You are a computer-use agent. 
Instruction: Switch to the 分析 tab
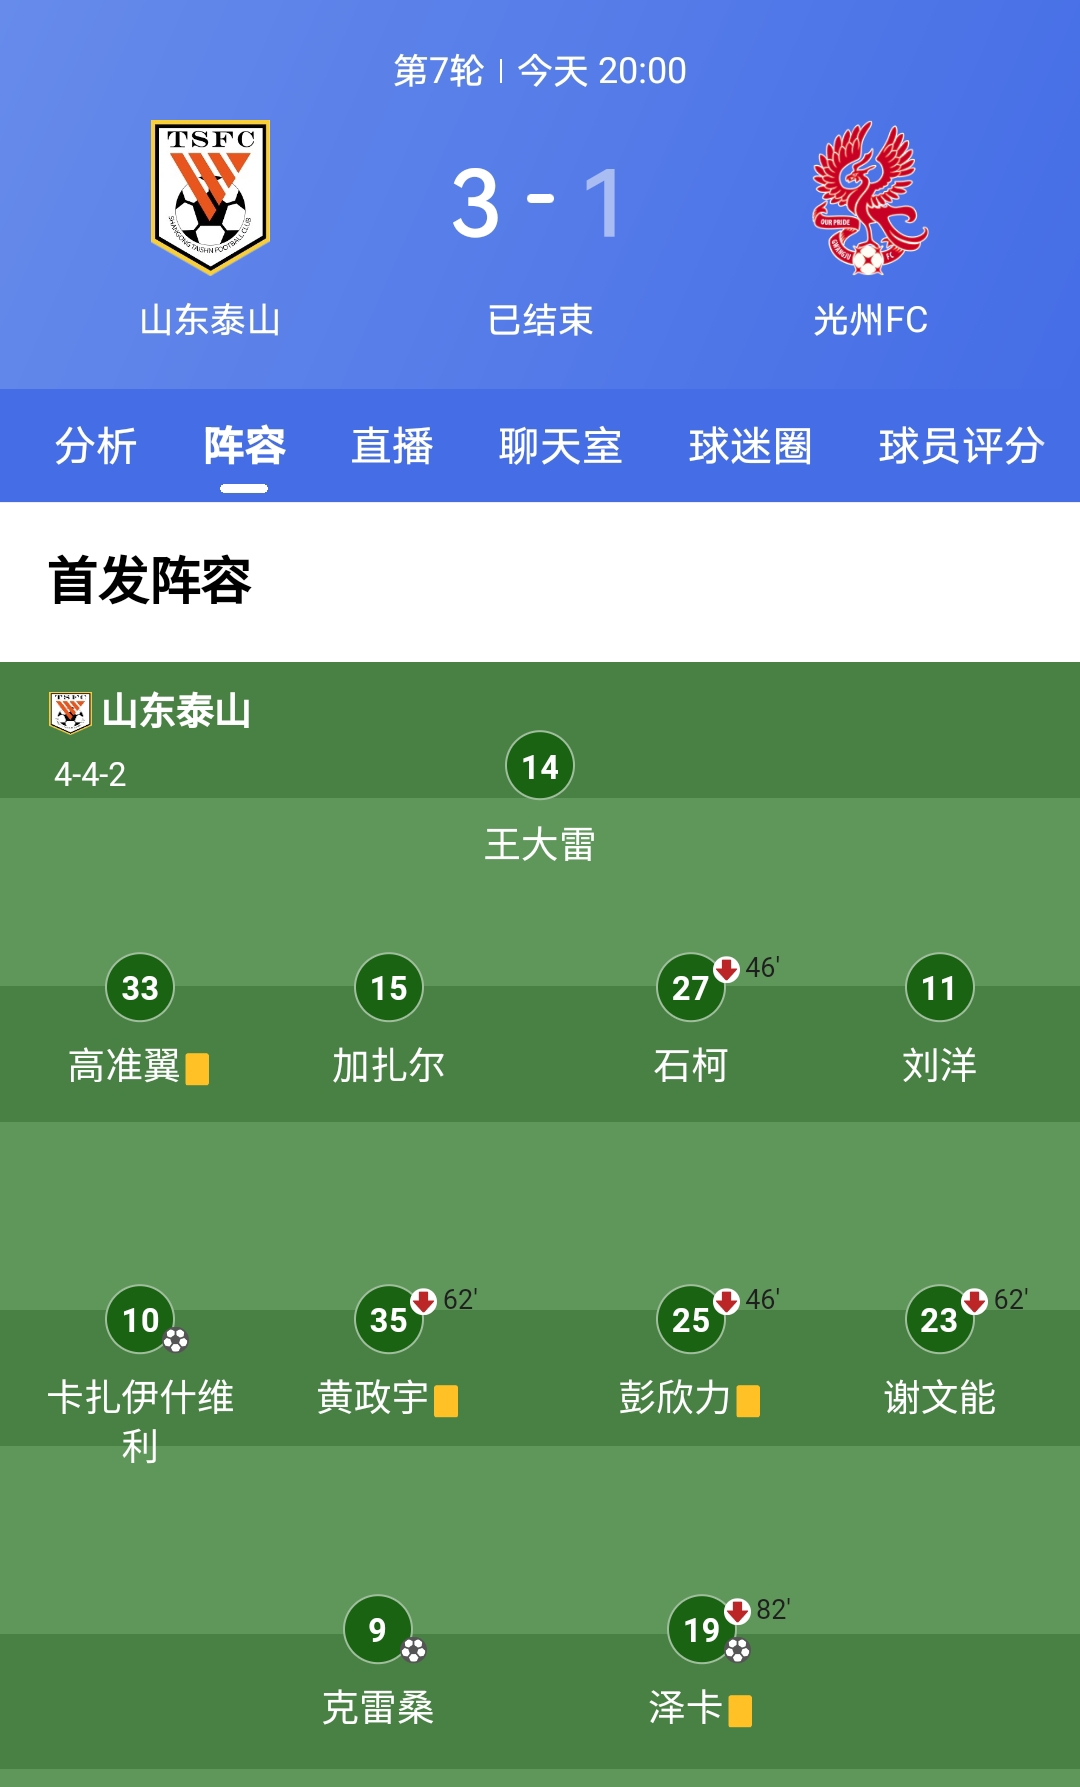95,446
